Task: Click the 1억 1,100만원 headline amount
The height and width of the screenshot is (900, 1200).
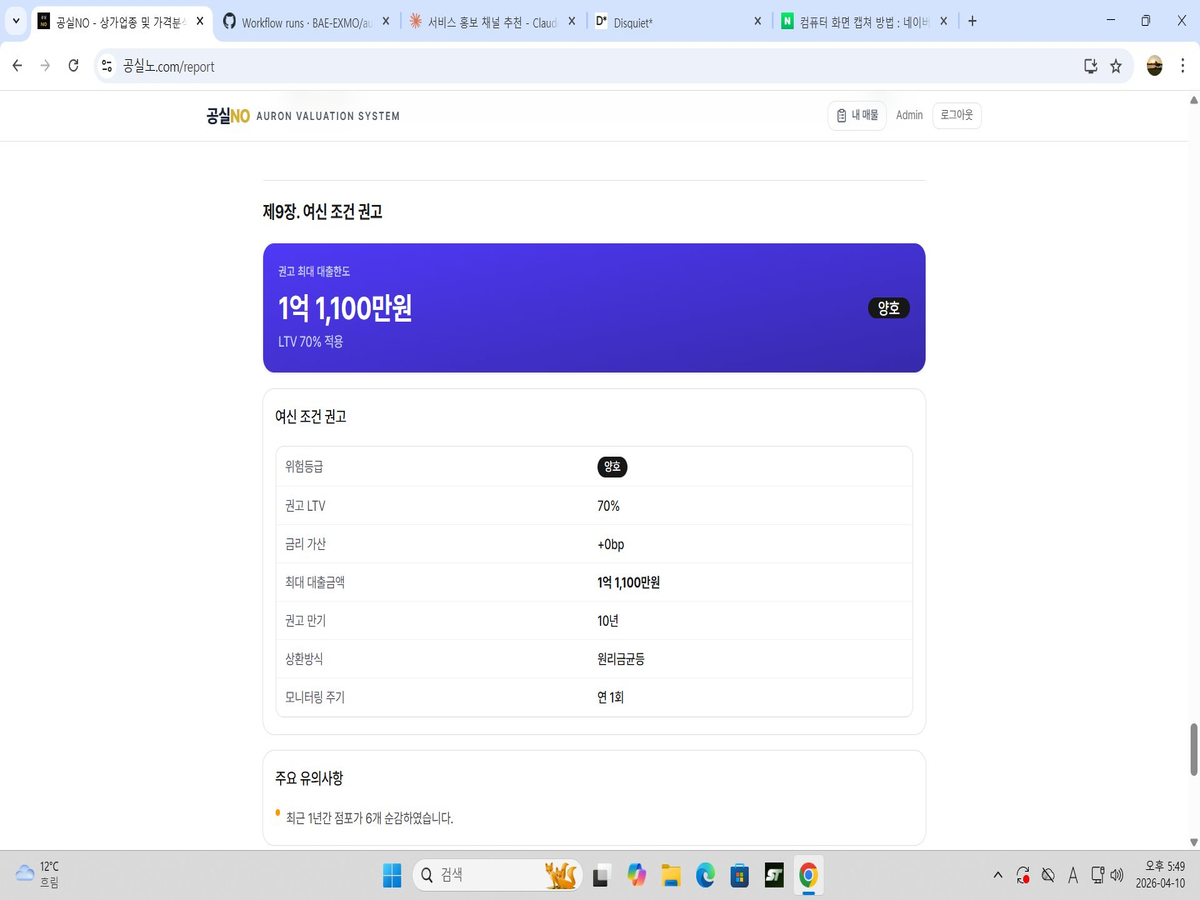Action: point(345,309)
